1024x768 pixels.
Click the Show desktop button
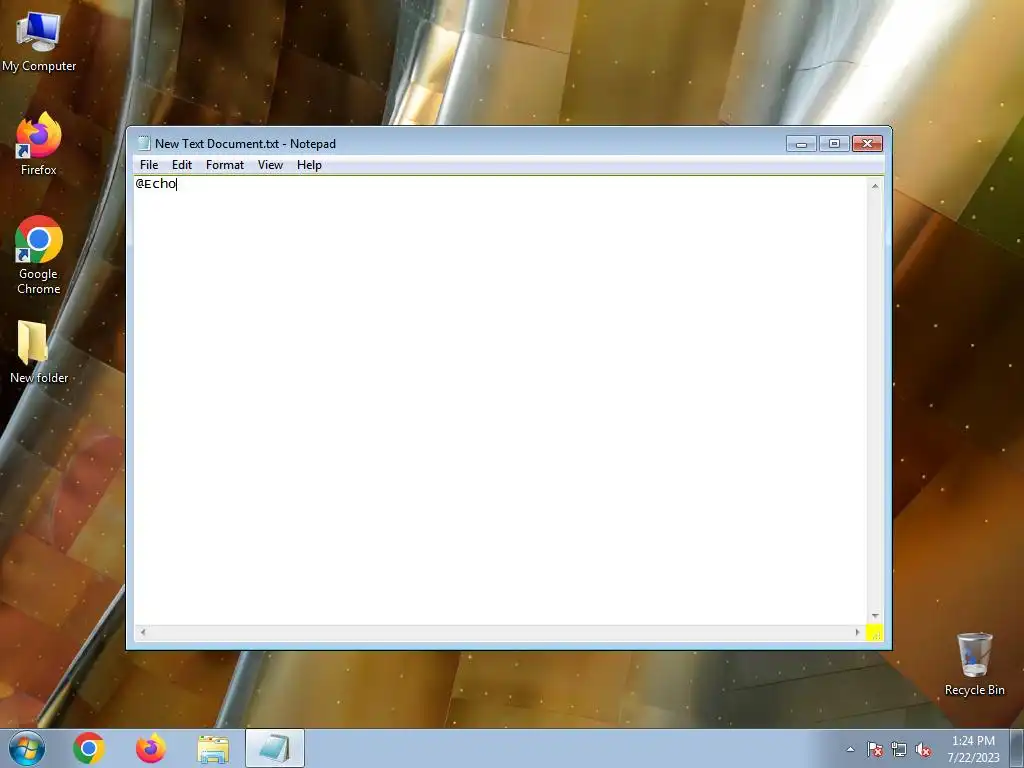pos(1017,748)
